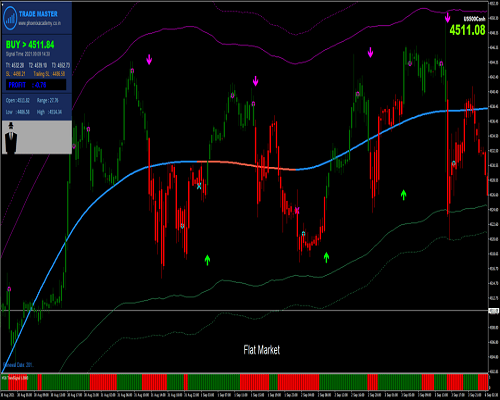Click the Trade Master bar-chart logo
500x400 pixels.
[10, 18]
